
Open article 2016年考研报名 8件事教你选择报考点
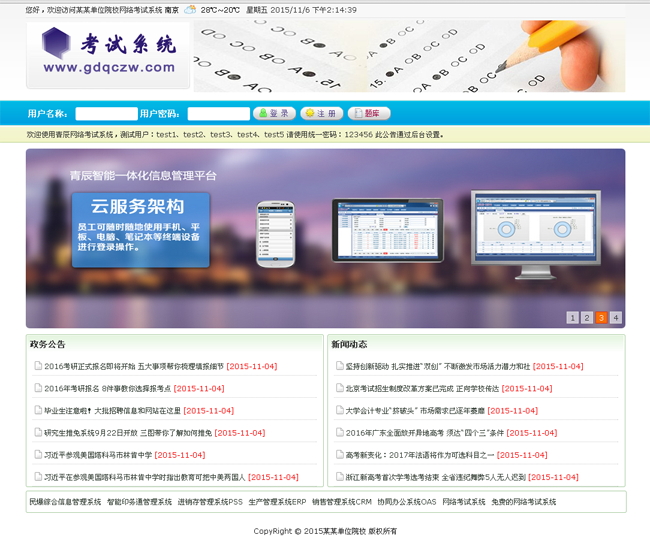click(107, 389)
